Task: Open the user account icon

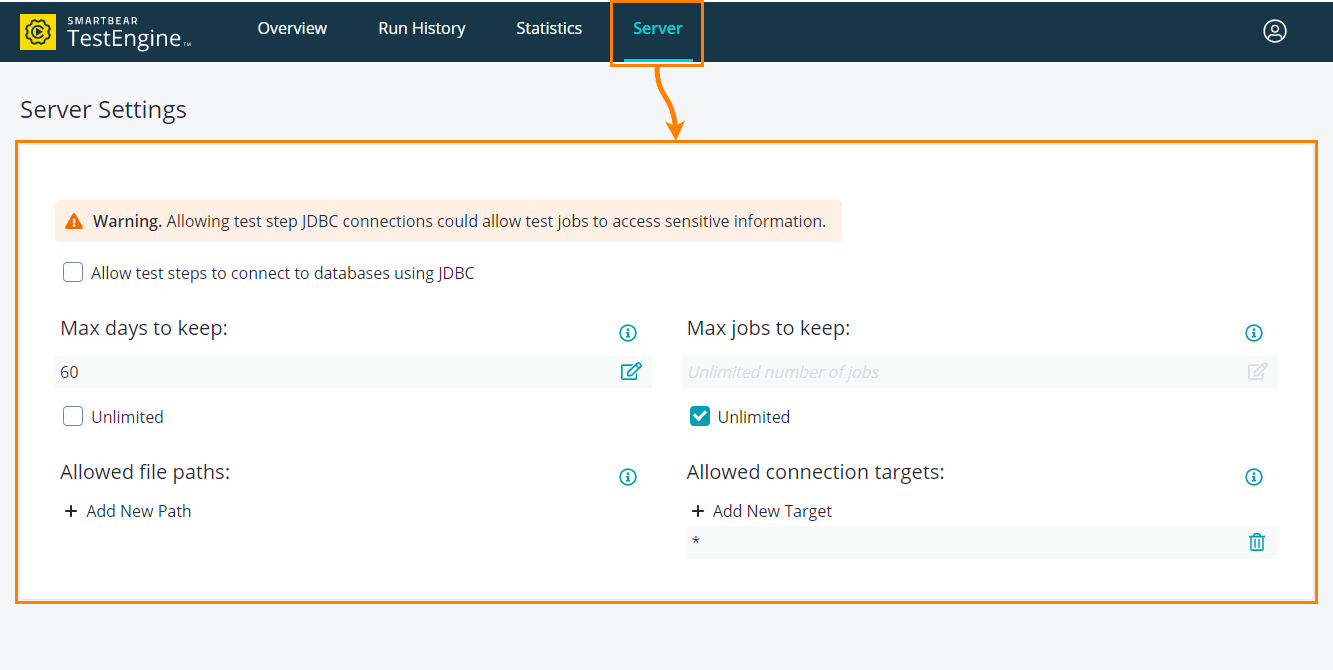Action: click(1275, 31)
